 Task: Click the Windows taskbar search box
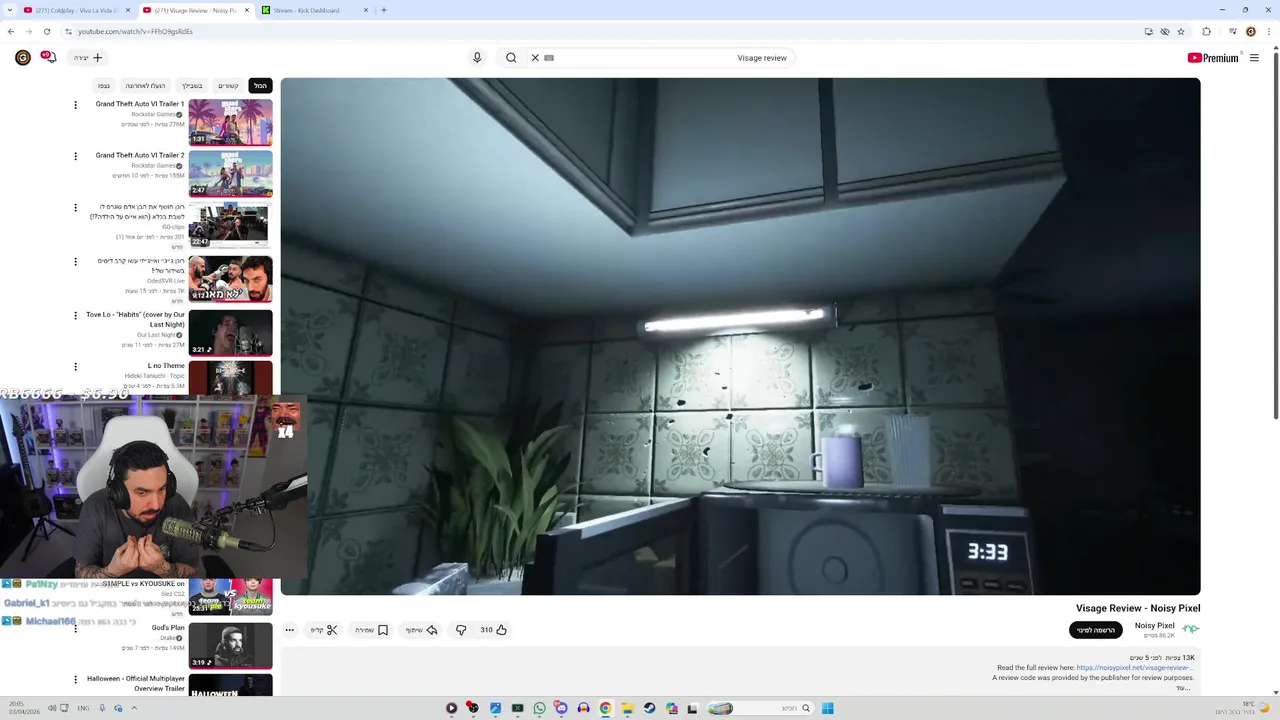click(x=762, y=708)
